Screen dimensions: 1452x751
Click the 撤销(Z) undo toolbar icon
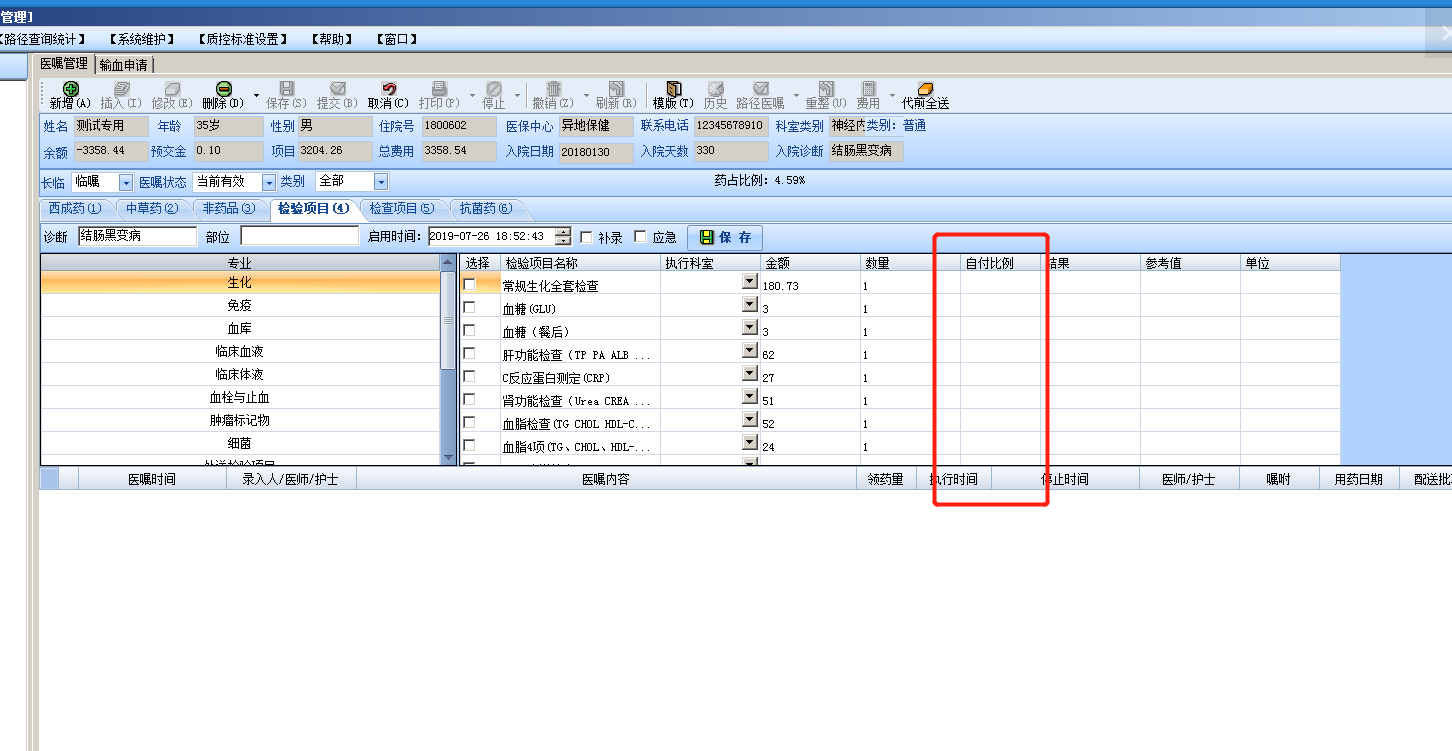pos(552,89)
